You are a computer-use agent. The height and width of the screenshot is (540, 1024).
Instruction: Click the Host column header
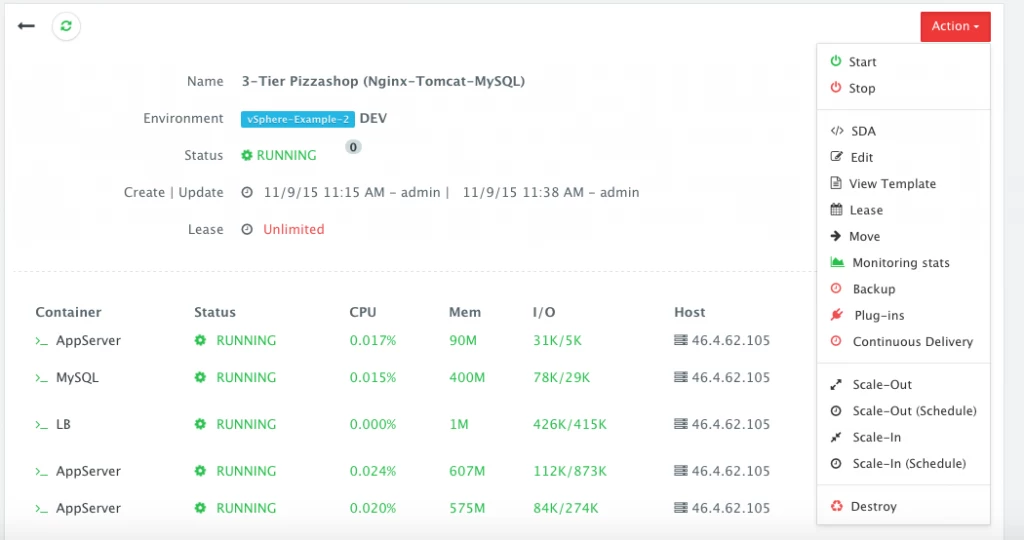point(690,312)
